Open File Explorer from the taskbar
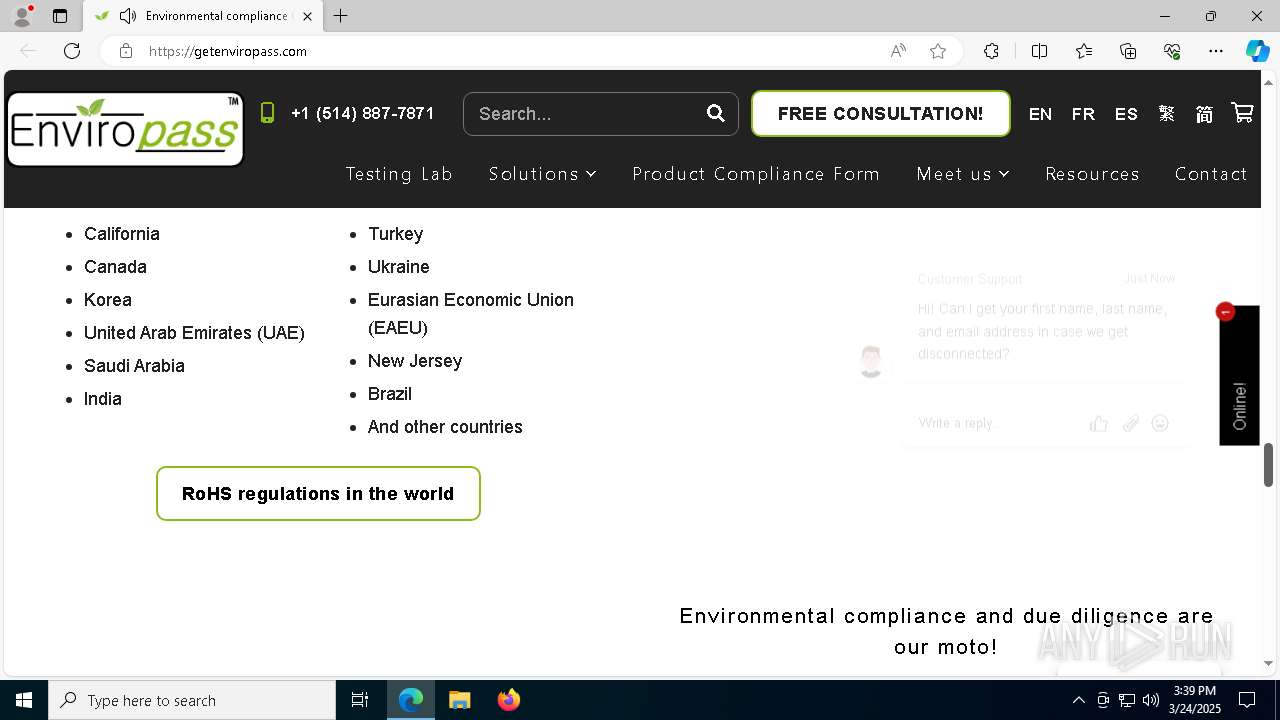 coord(459,700)
